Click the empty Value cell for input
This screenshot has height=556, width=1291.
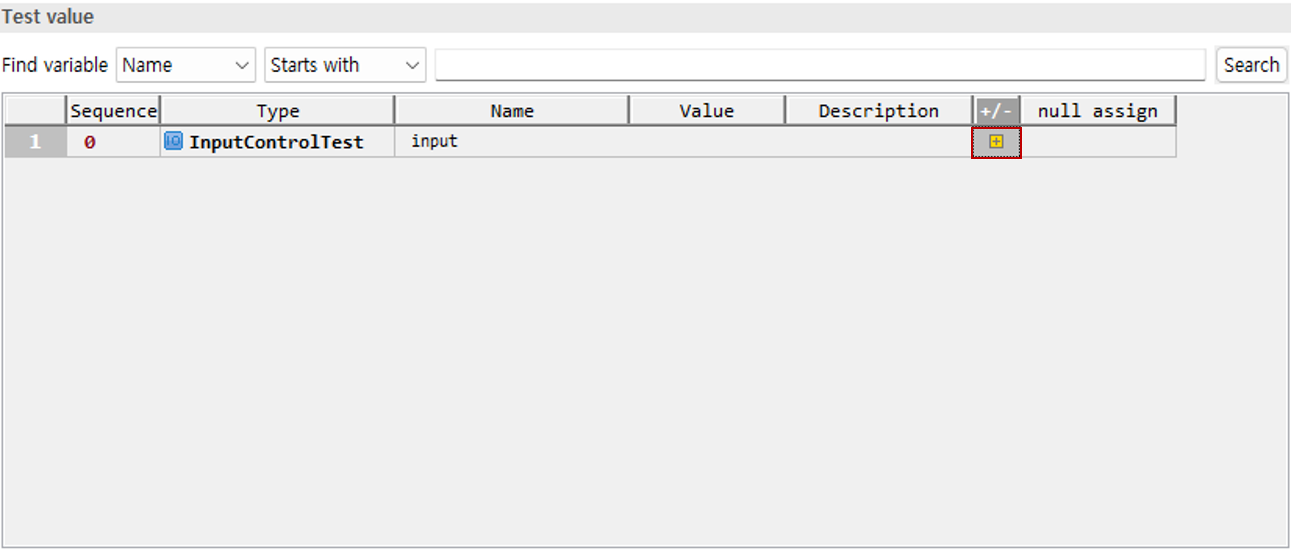point(707,142)
